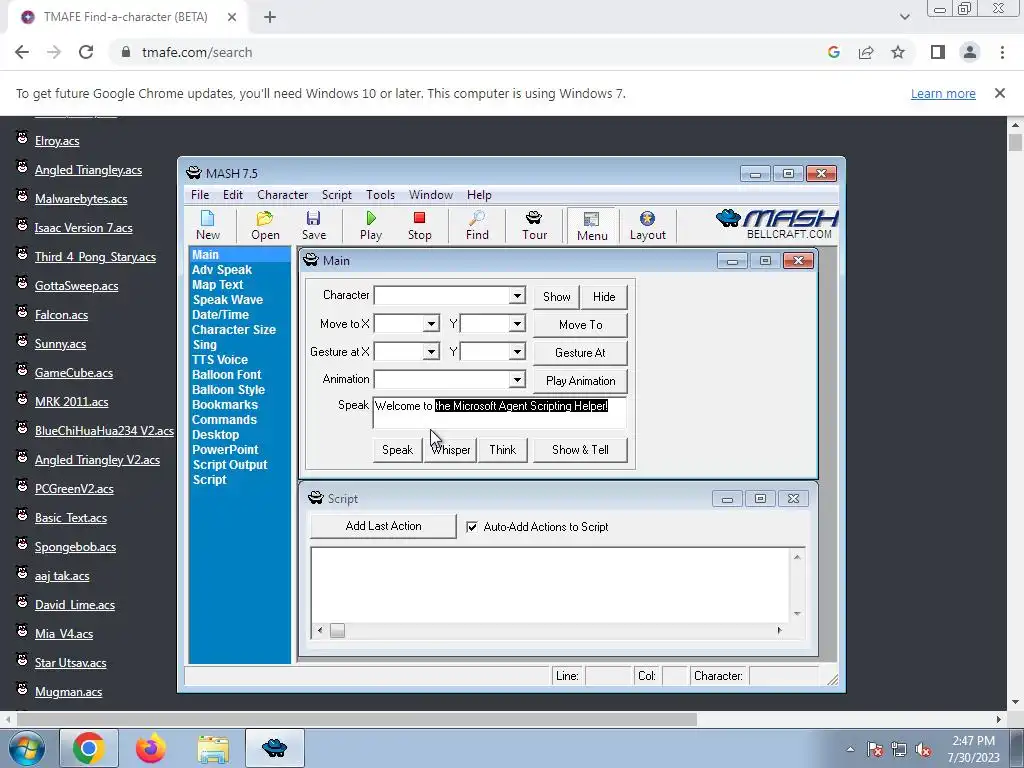Open Chrome three-dot menu

[x=1002, y=52]
